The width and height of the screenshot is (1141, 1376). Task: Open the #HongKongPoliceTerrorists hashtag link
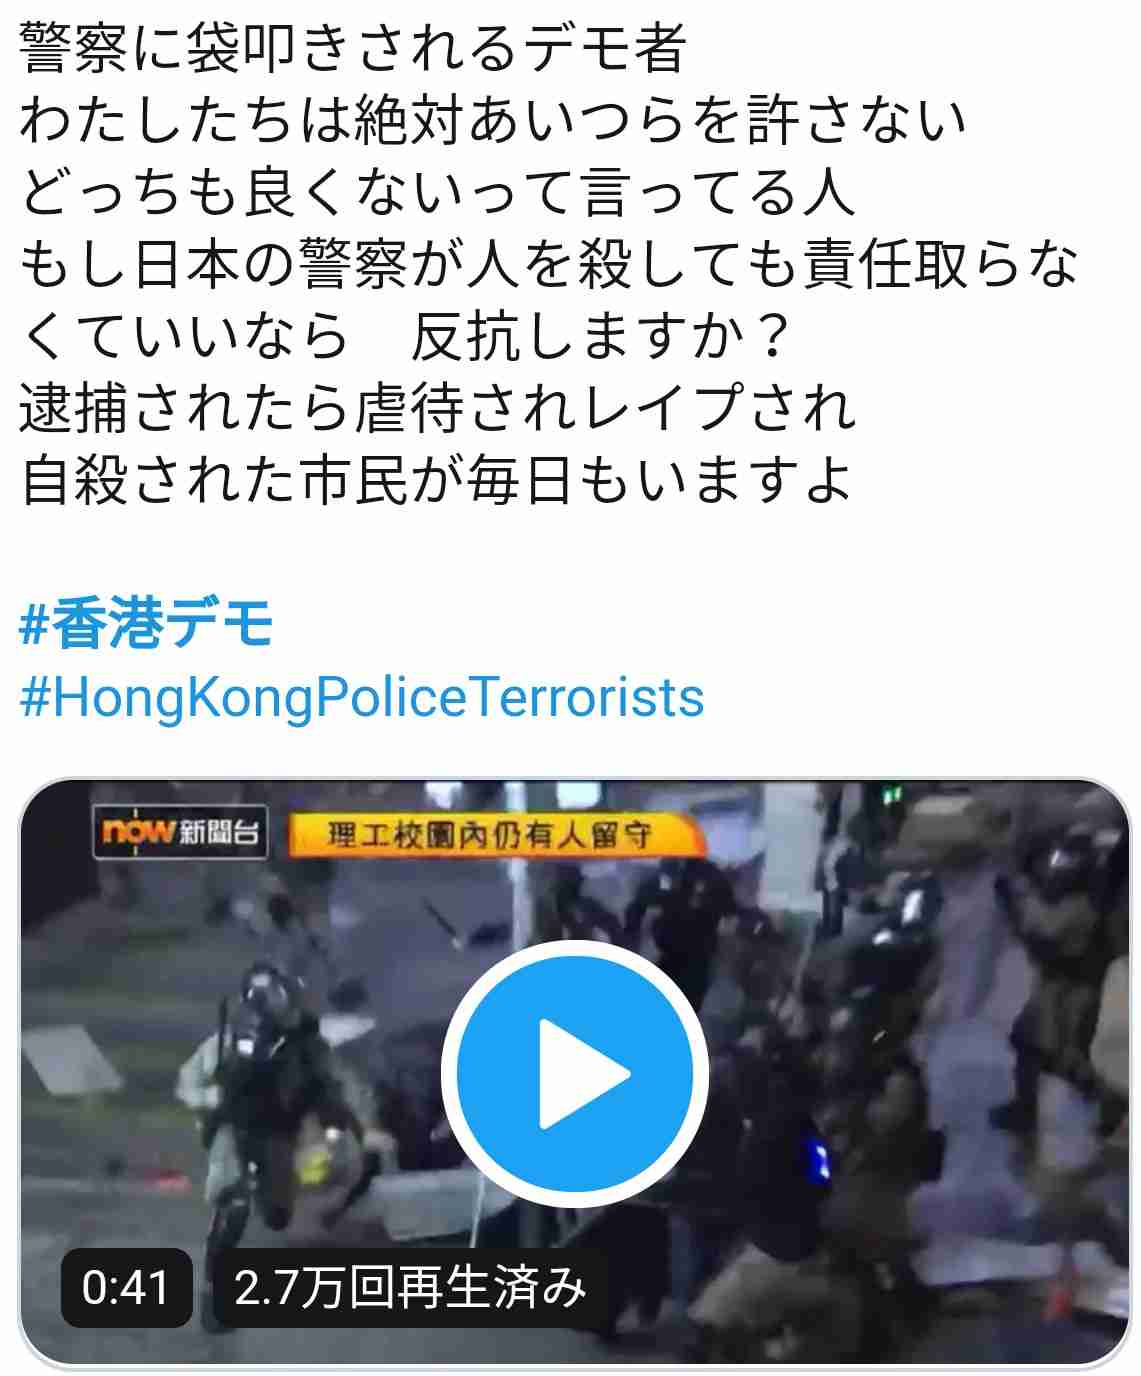click(x=362, y=698)
